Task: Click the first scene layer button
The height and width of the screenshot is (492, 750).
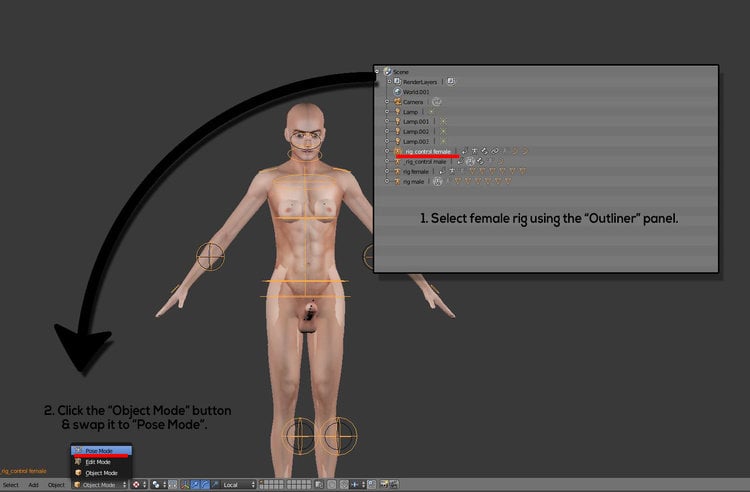Action: (x=261, y=482)
